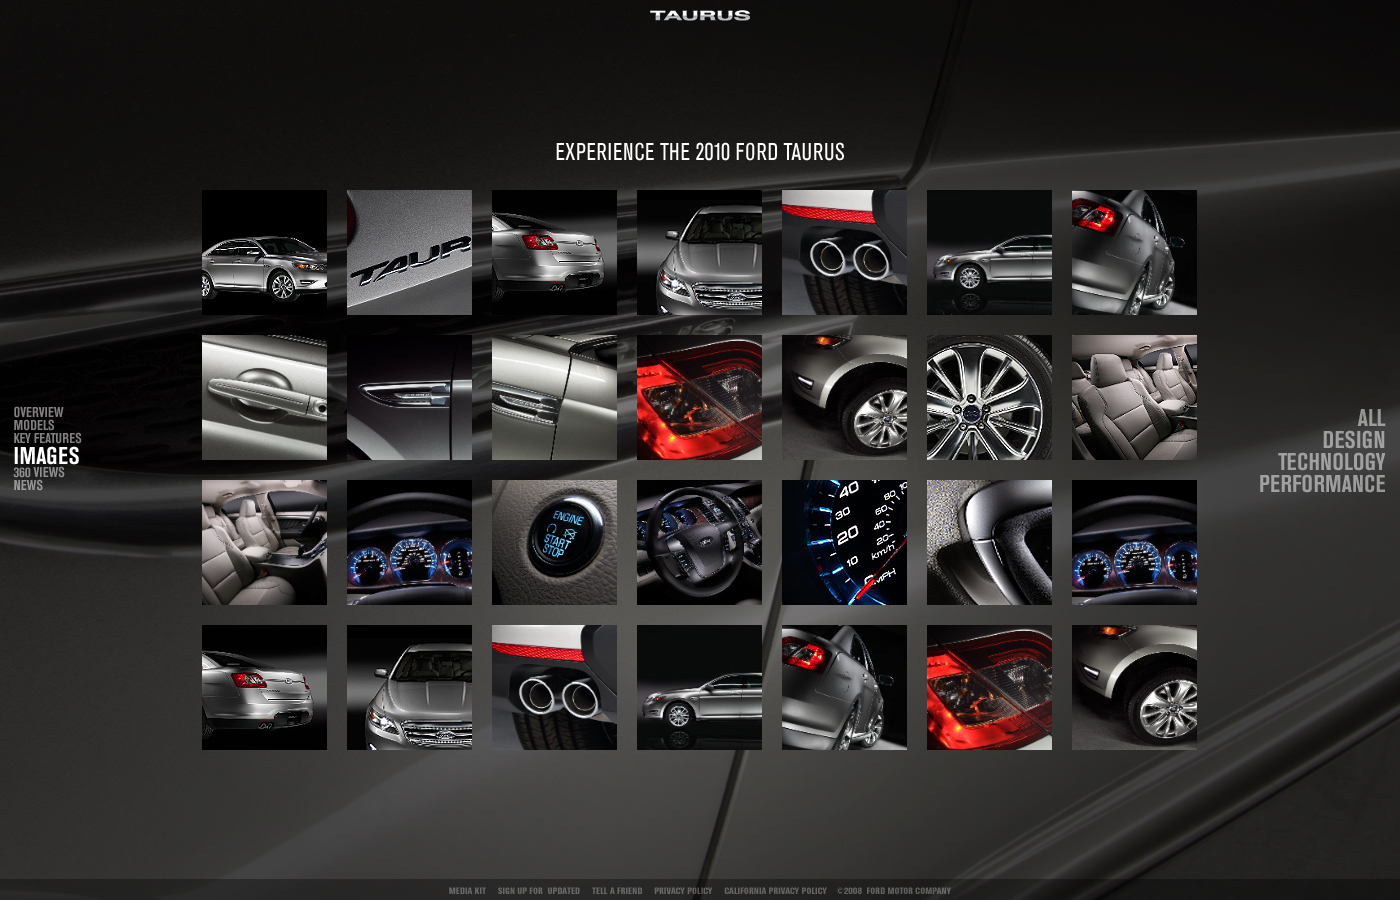The height and width of the screenshot is (900, 1400).
Task: Open the News section
Action: coord(28,485)
